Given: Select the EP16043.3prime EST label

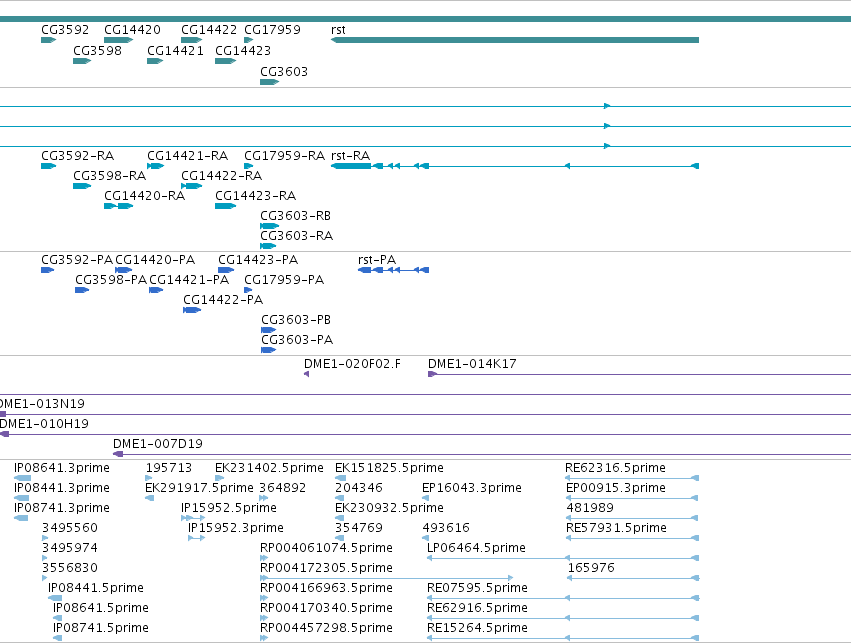Looking at the screenshot, I should tap(472, 488).
